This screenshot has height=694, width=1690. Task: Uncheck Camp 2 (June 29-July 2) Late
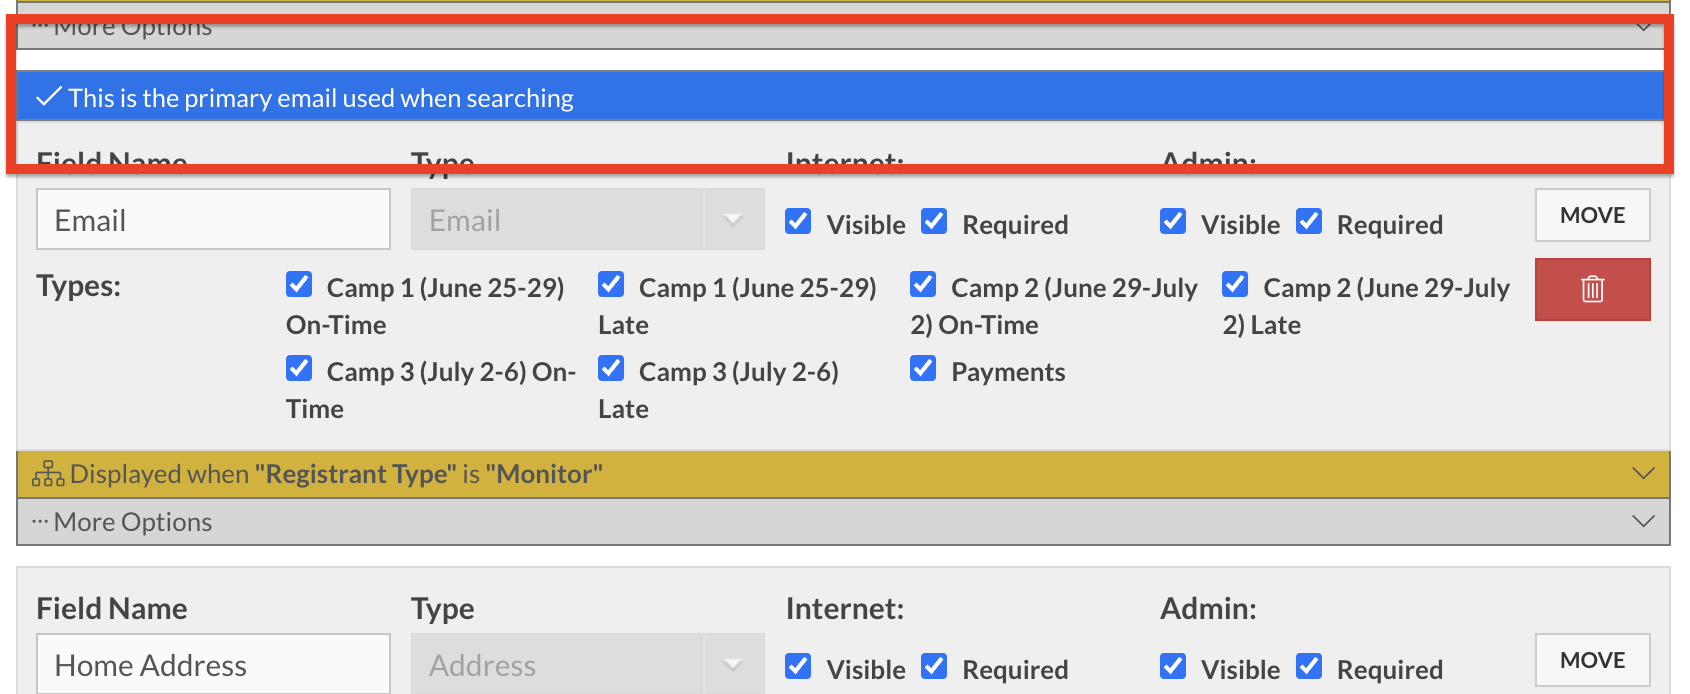(x=1235, y=285)
